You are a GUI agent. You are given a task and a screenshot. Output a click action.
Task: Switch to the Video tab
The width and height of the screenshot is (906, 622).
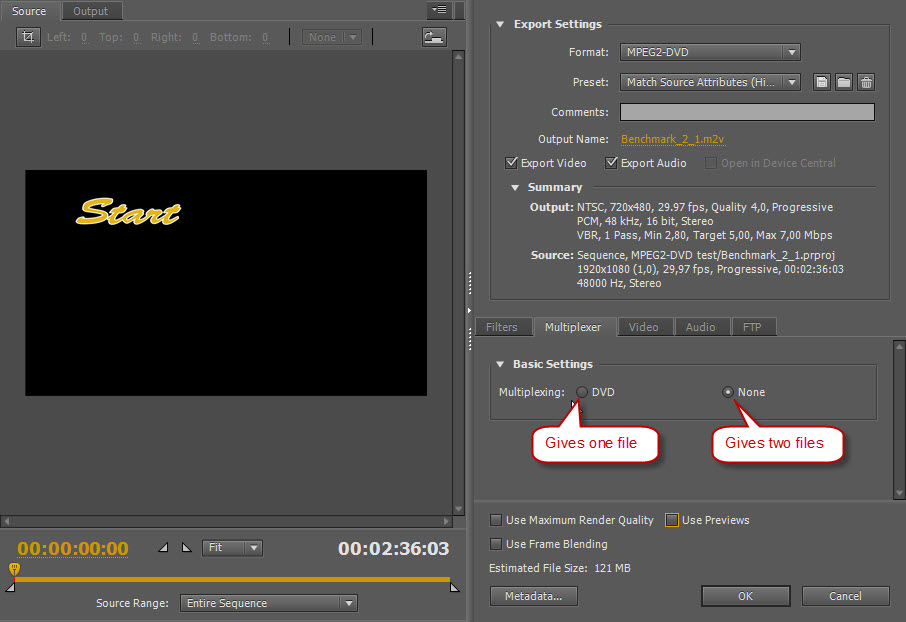click(643, 327)
